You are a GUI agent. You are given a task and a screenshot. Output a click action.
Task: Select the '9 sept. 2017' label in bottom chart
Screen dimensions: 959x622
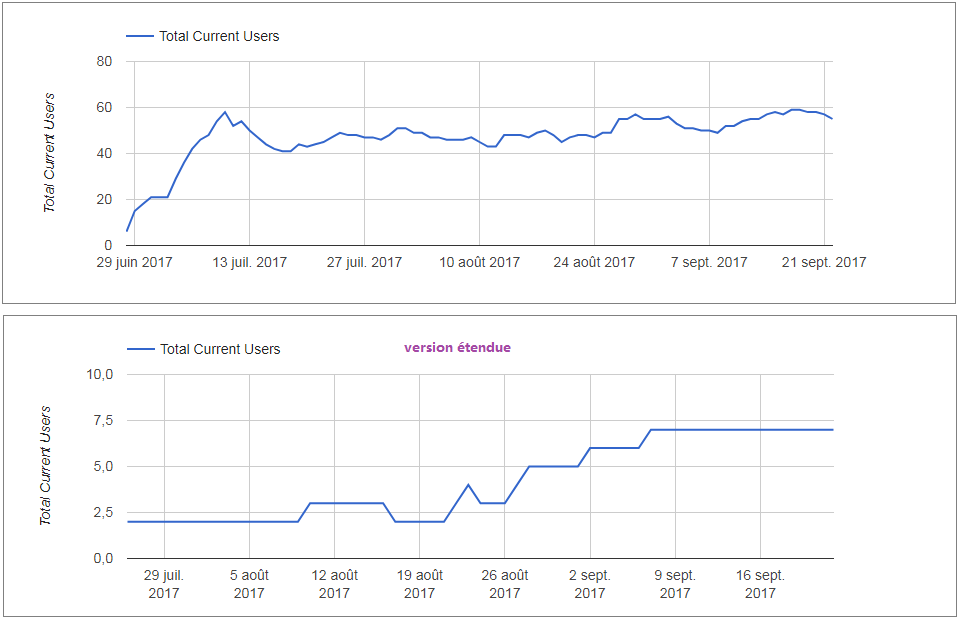click(x=675, y=584)
